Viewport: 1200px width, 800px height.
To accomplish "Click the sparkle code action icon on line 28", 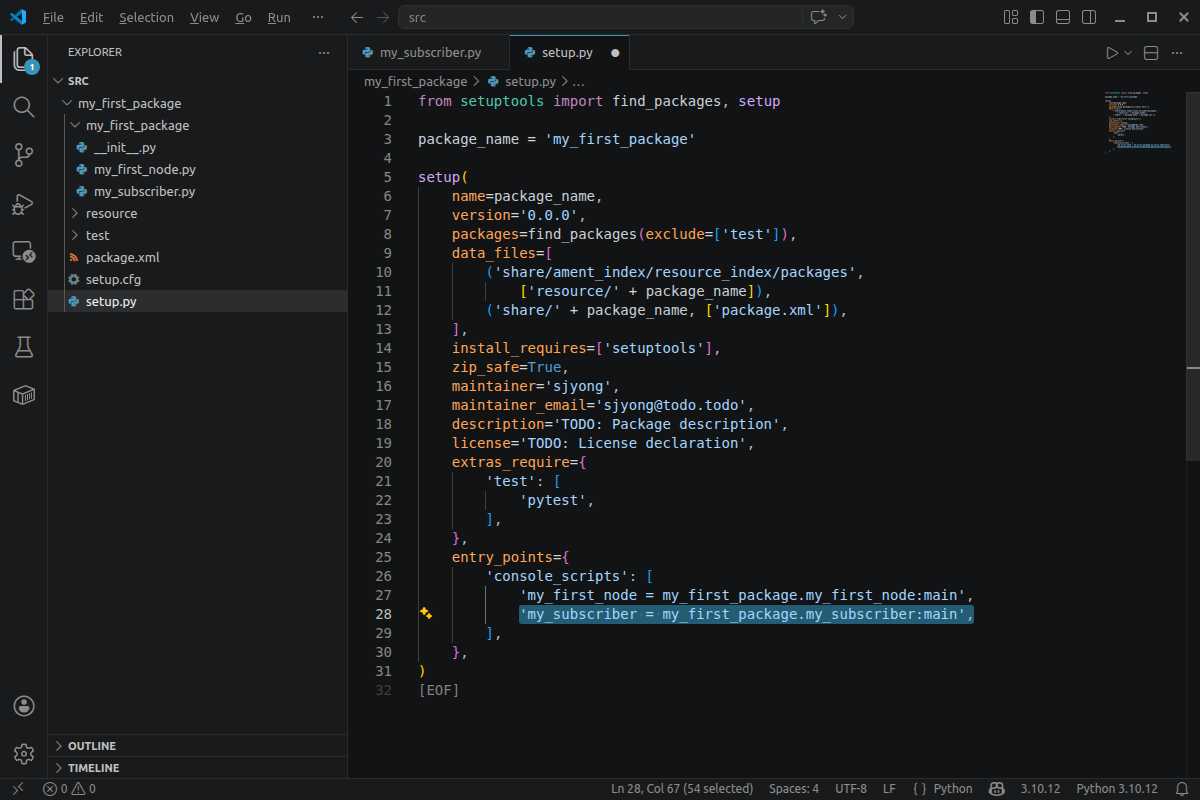I will [x=426, y=613].
